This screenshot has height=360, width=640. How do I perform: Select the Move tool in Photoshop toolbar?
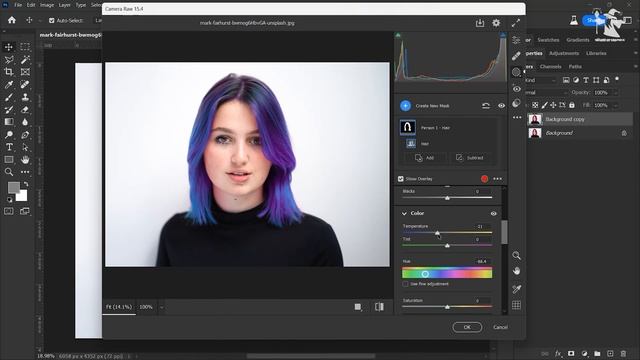pos(9,47)
